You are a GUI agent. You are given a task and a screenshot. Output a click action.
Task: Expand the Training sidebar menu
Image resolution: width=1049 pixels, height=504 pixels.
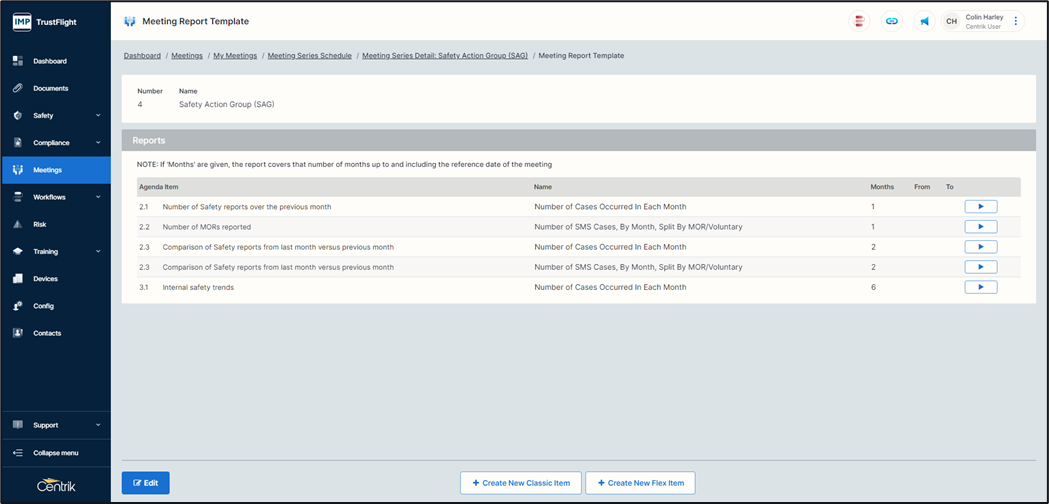pos(97,252)
